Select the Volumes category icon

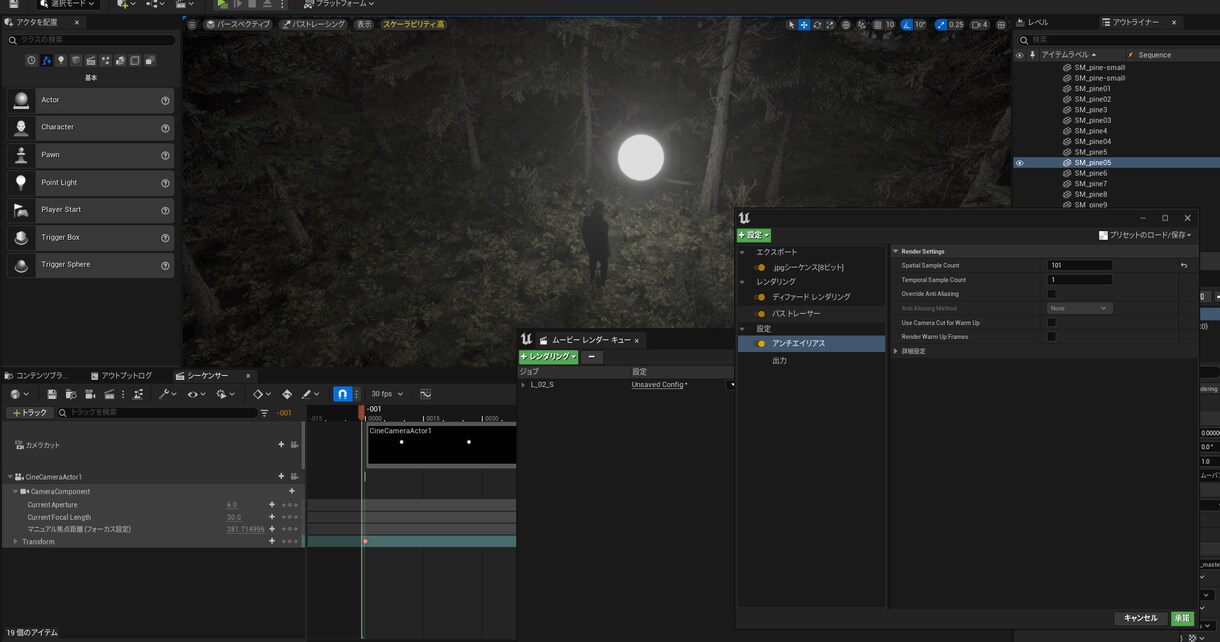[x=135, y=61]
